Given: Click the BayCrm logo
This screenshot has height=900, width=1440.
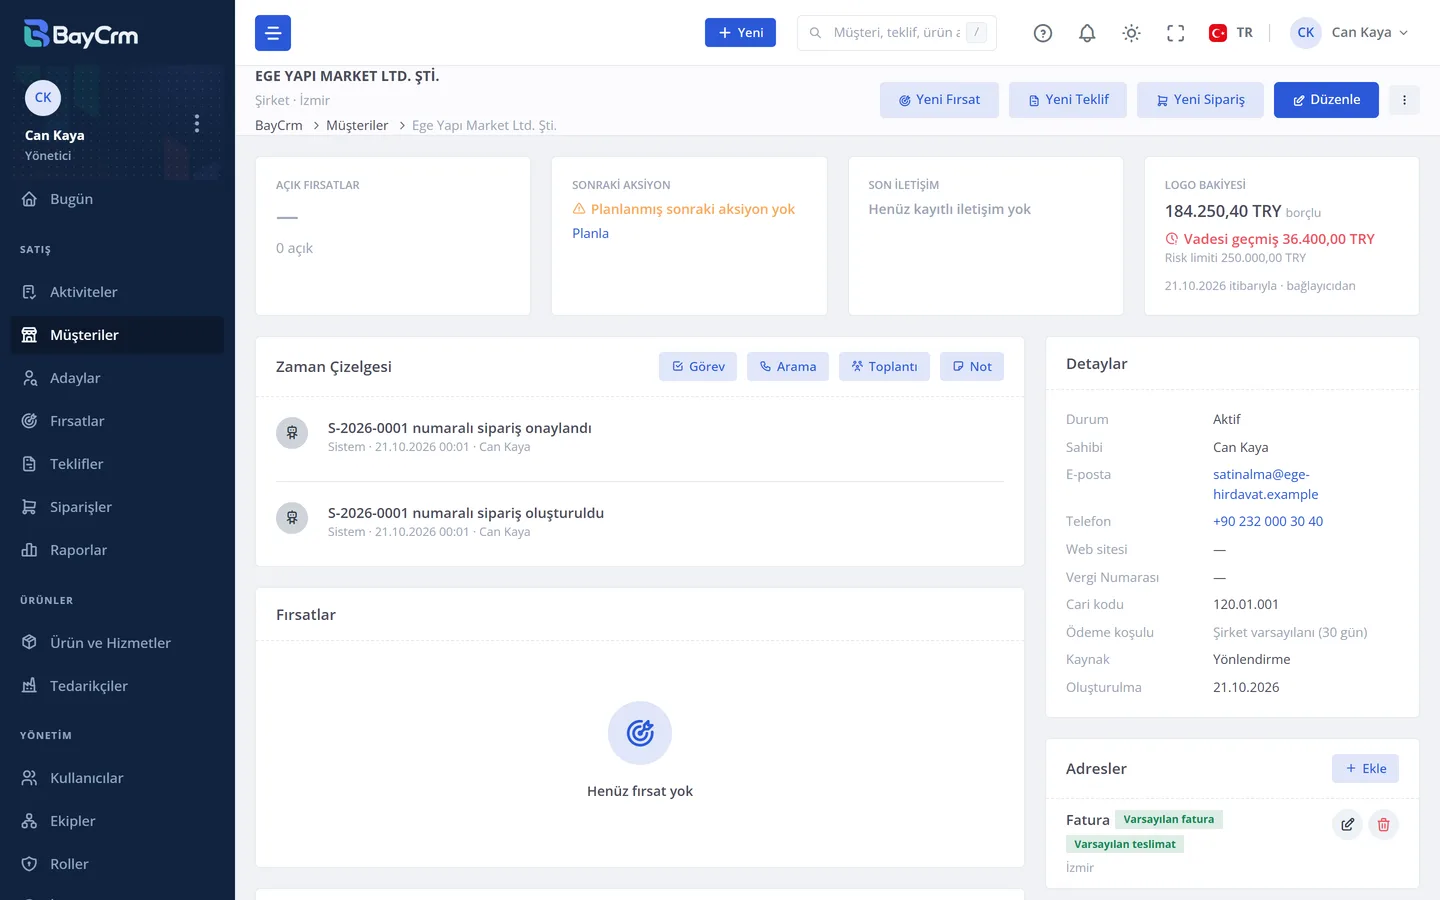Looking at the screenshot, I should [x=81, y=34].
